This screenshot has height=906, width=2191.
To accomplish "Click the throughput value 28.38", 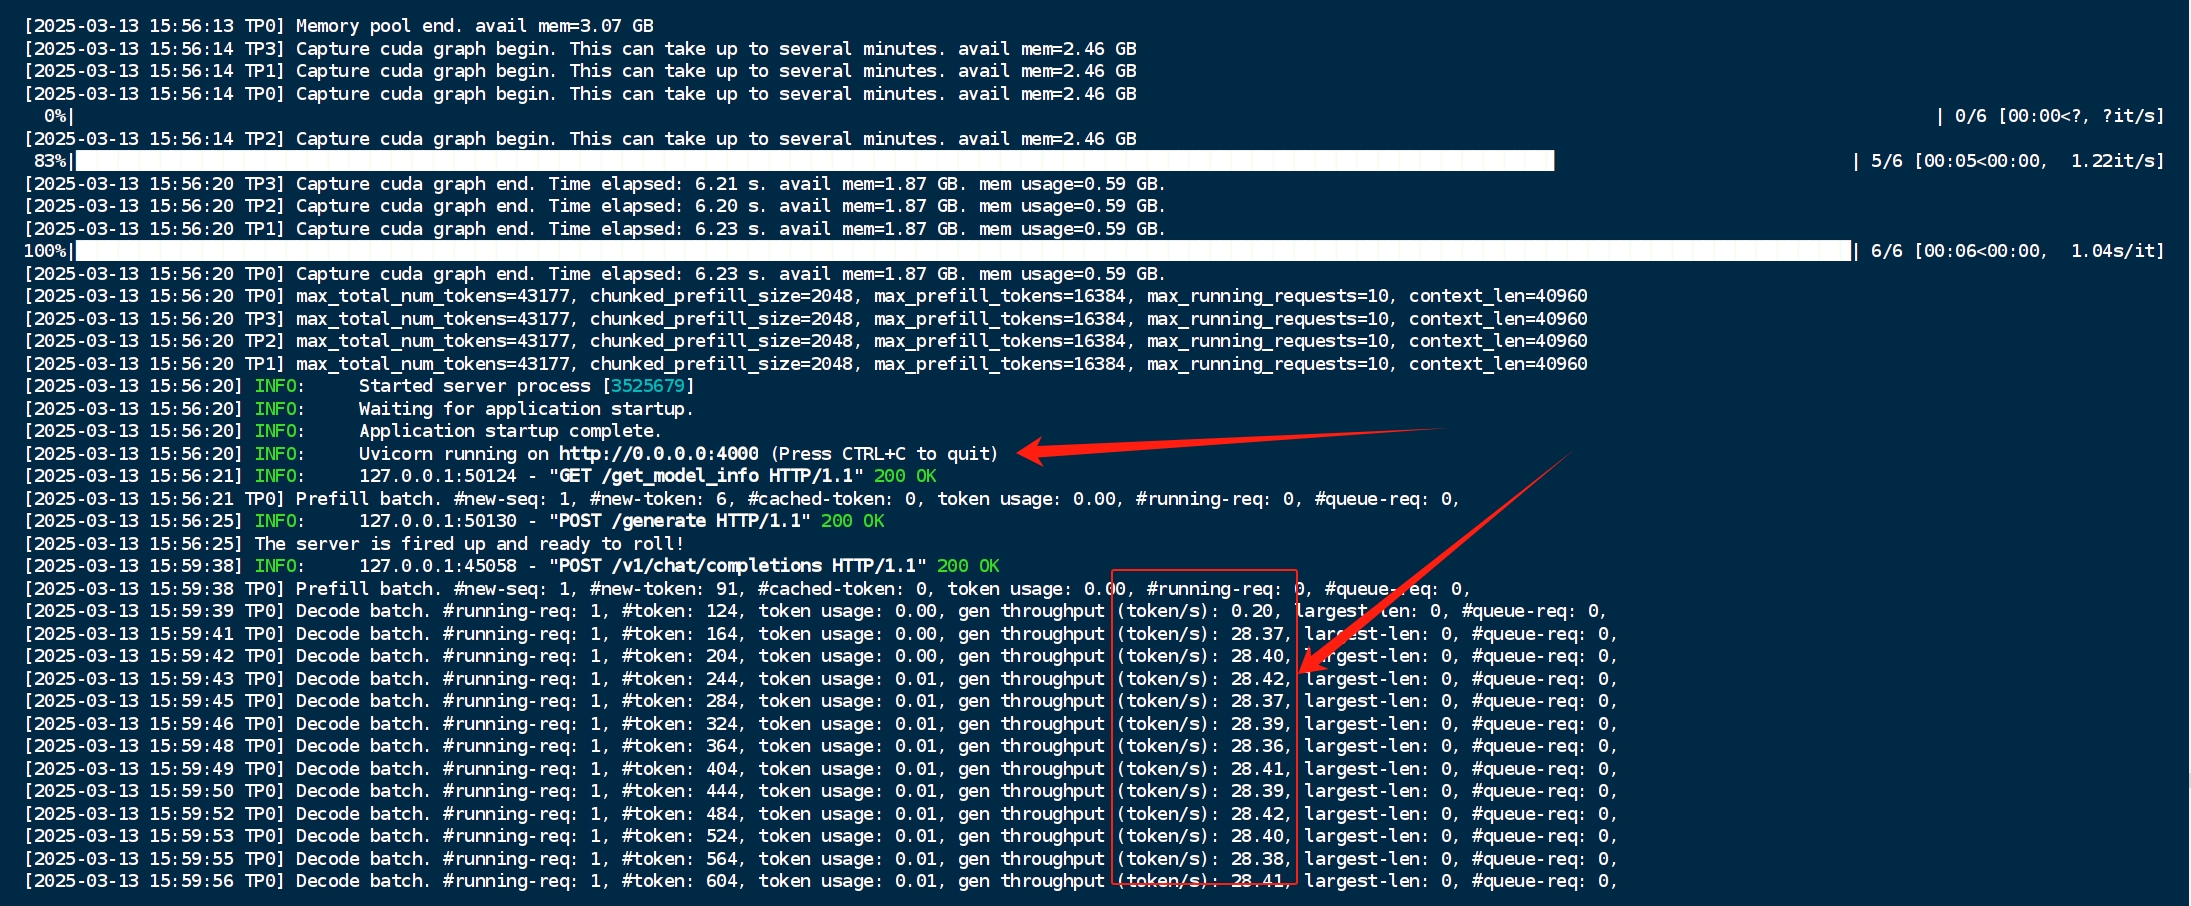I will point(1256,859).
